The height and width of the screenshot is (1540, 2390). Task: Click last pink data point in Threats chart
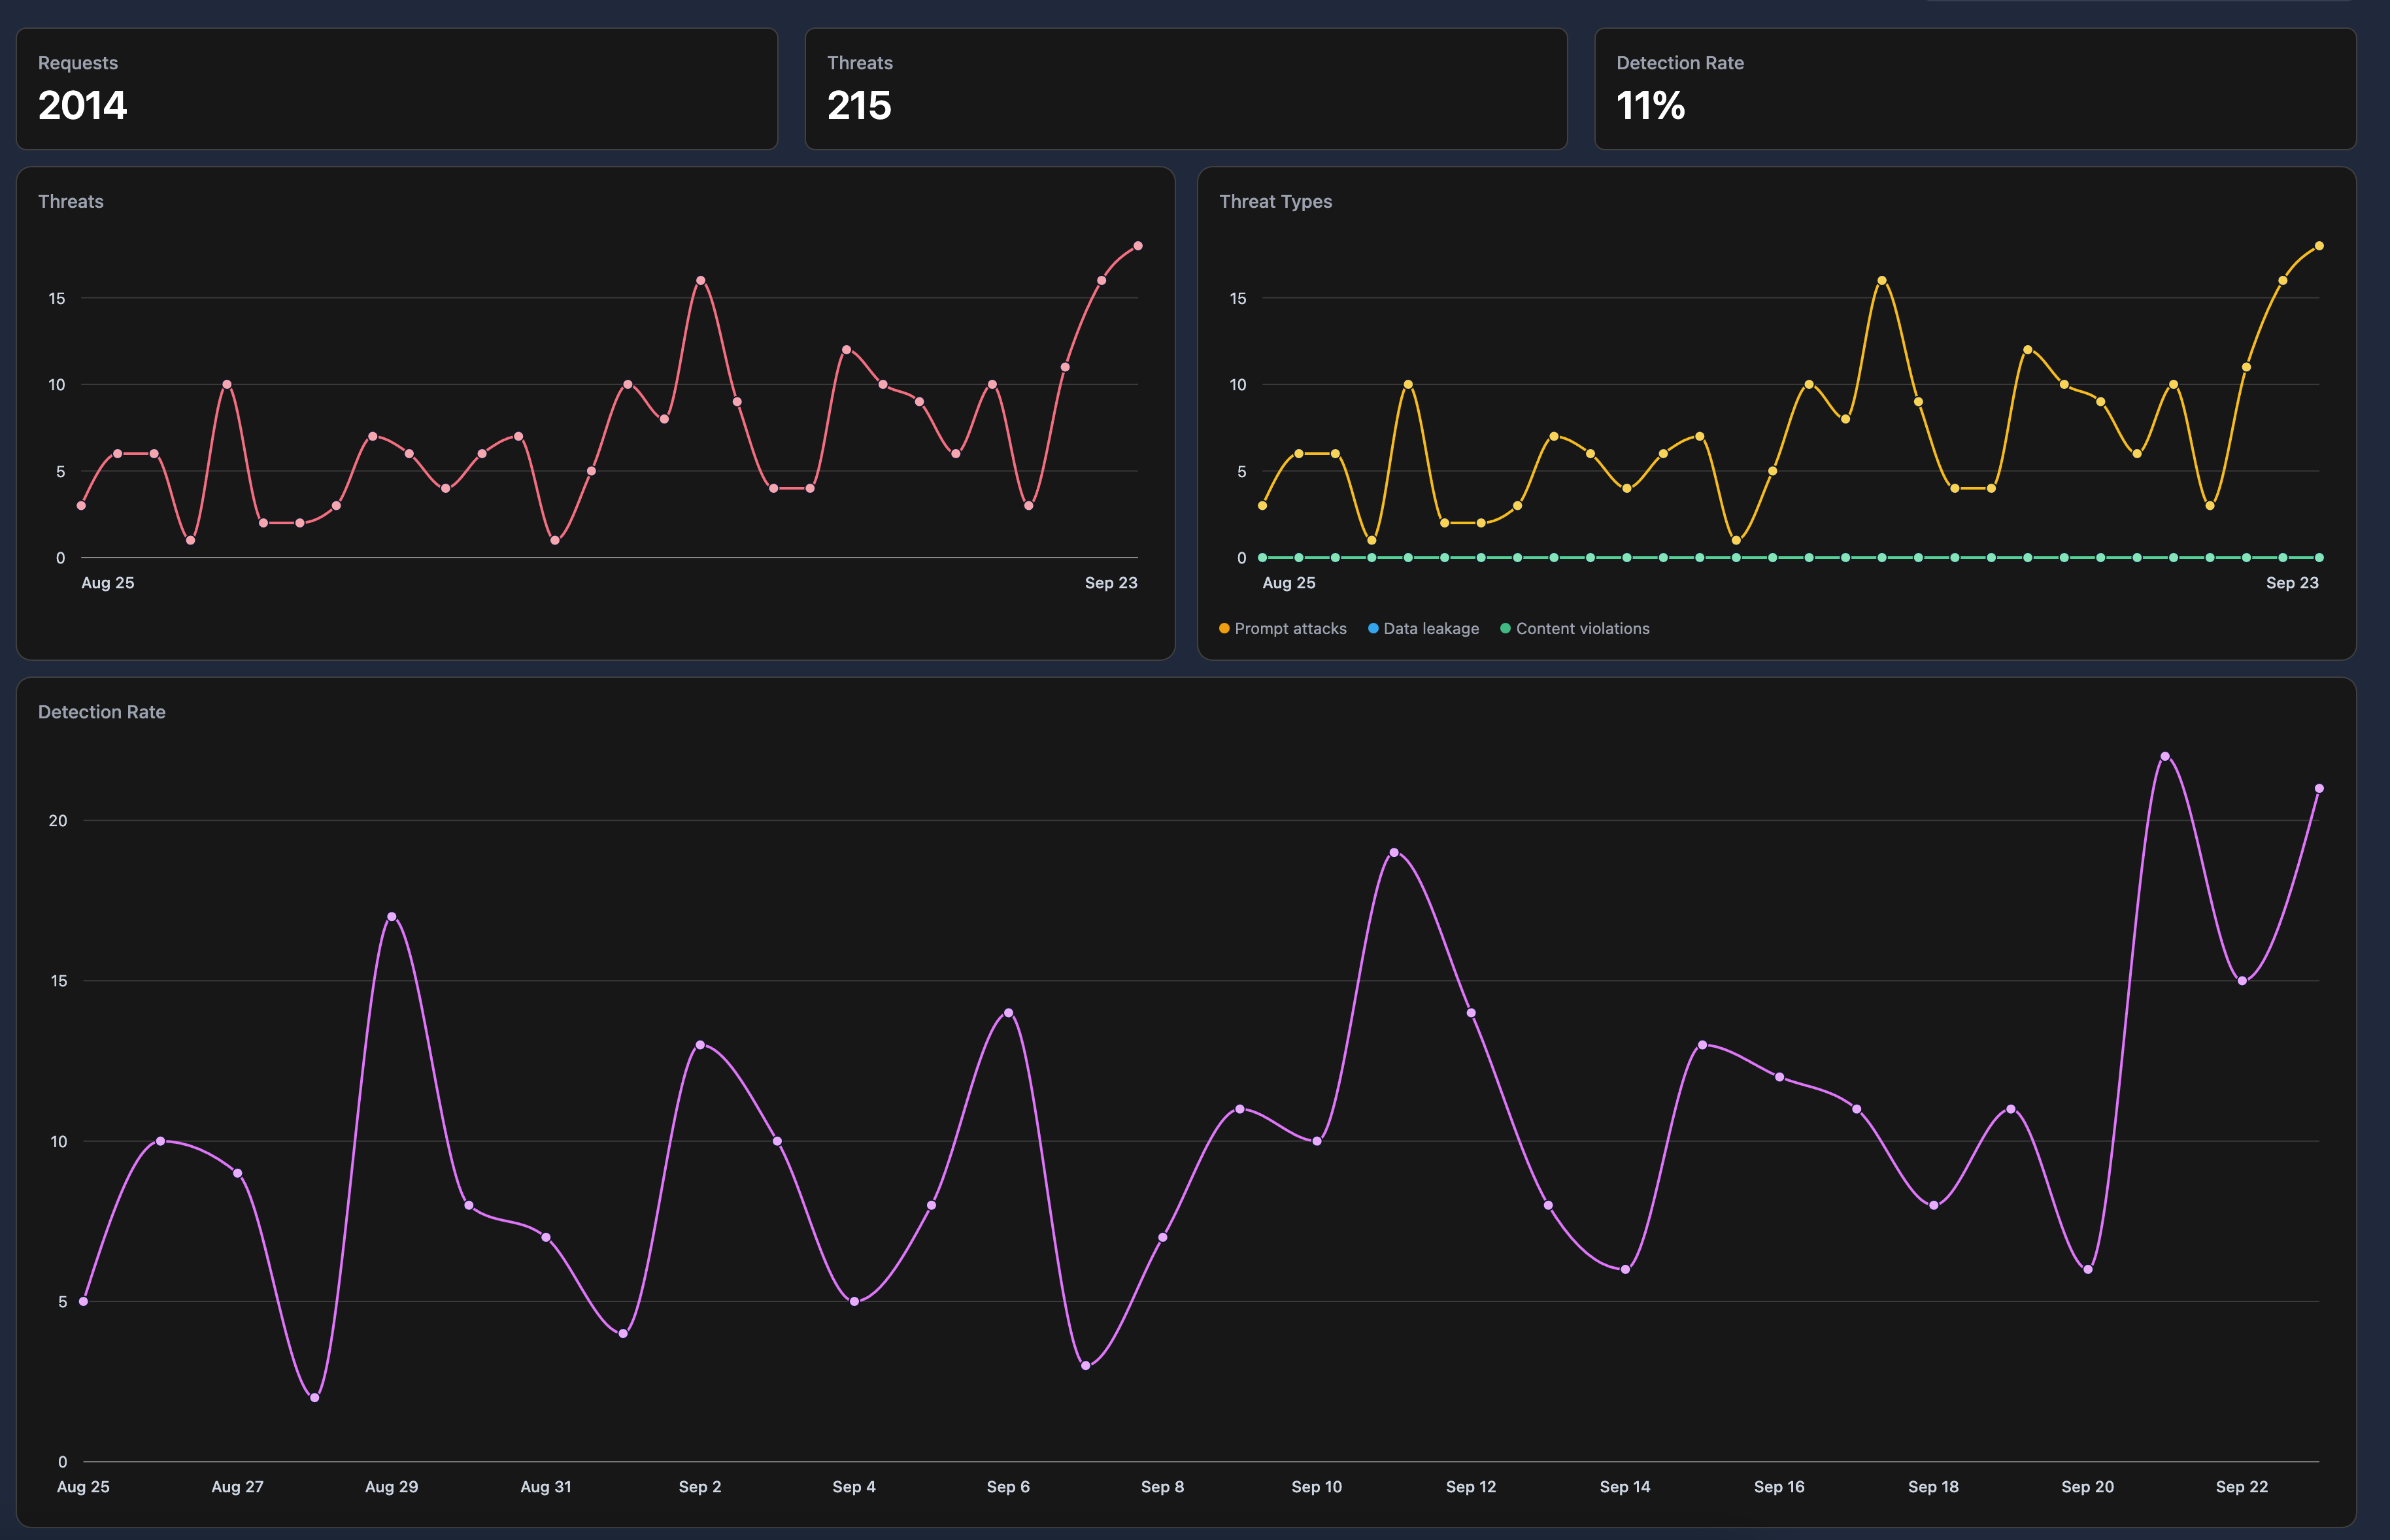[x=1138, y=246]
